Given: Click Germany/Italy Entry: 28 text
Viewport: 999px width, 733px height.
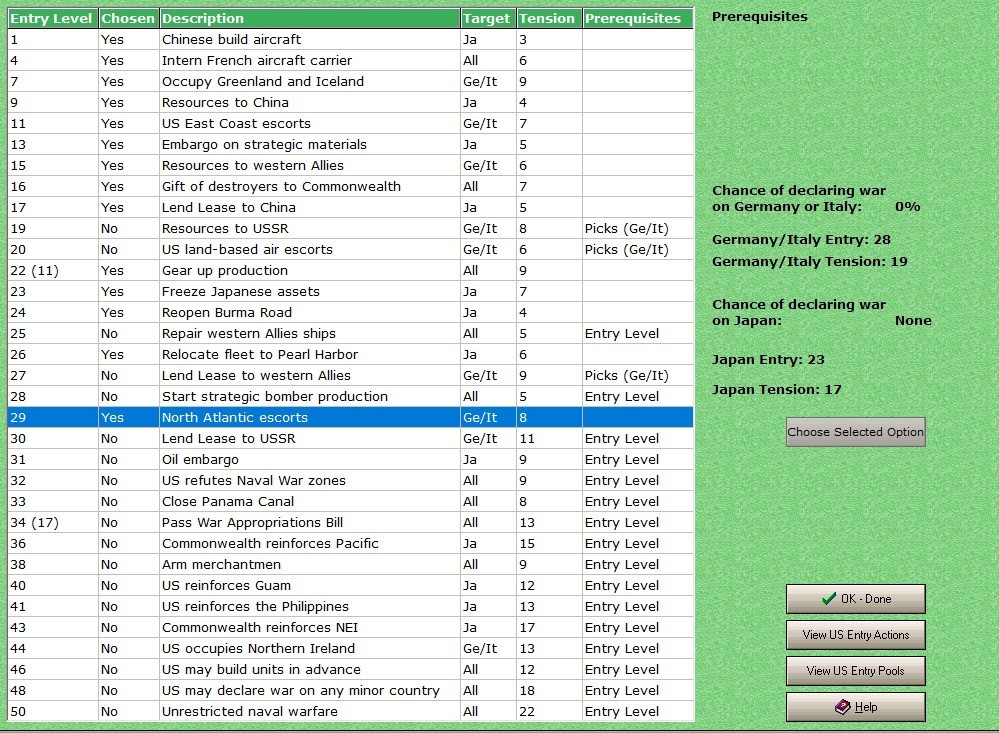Looking at the screenshot, I should pos(801,240).
